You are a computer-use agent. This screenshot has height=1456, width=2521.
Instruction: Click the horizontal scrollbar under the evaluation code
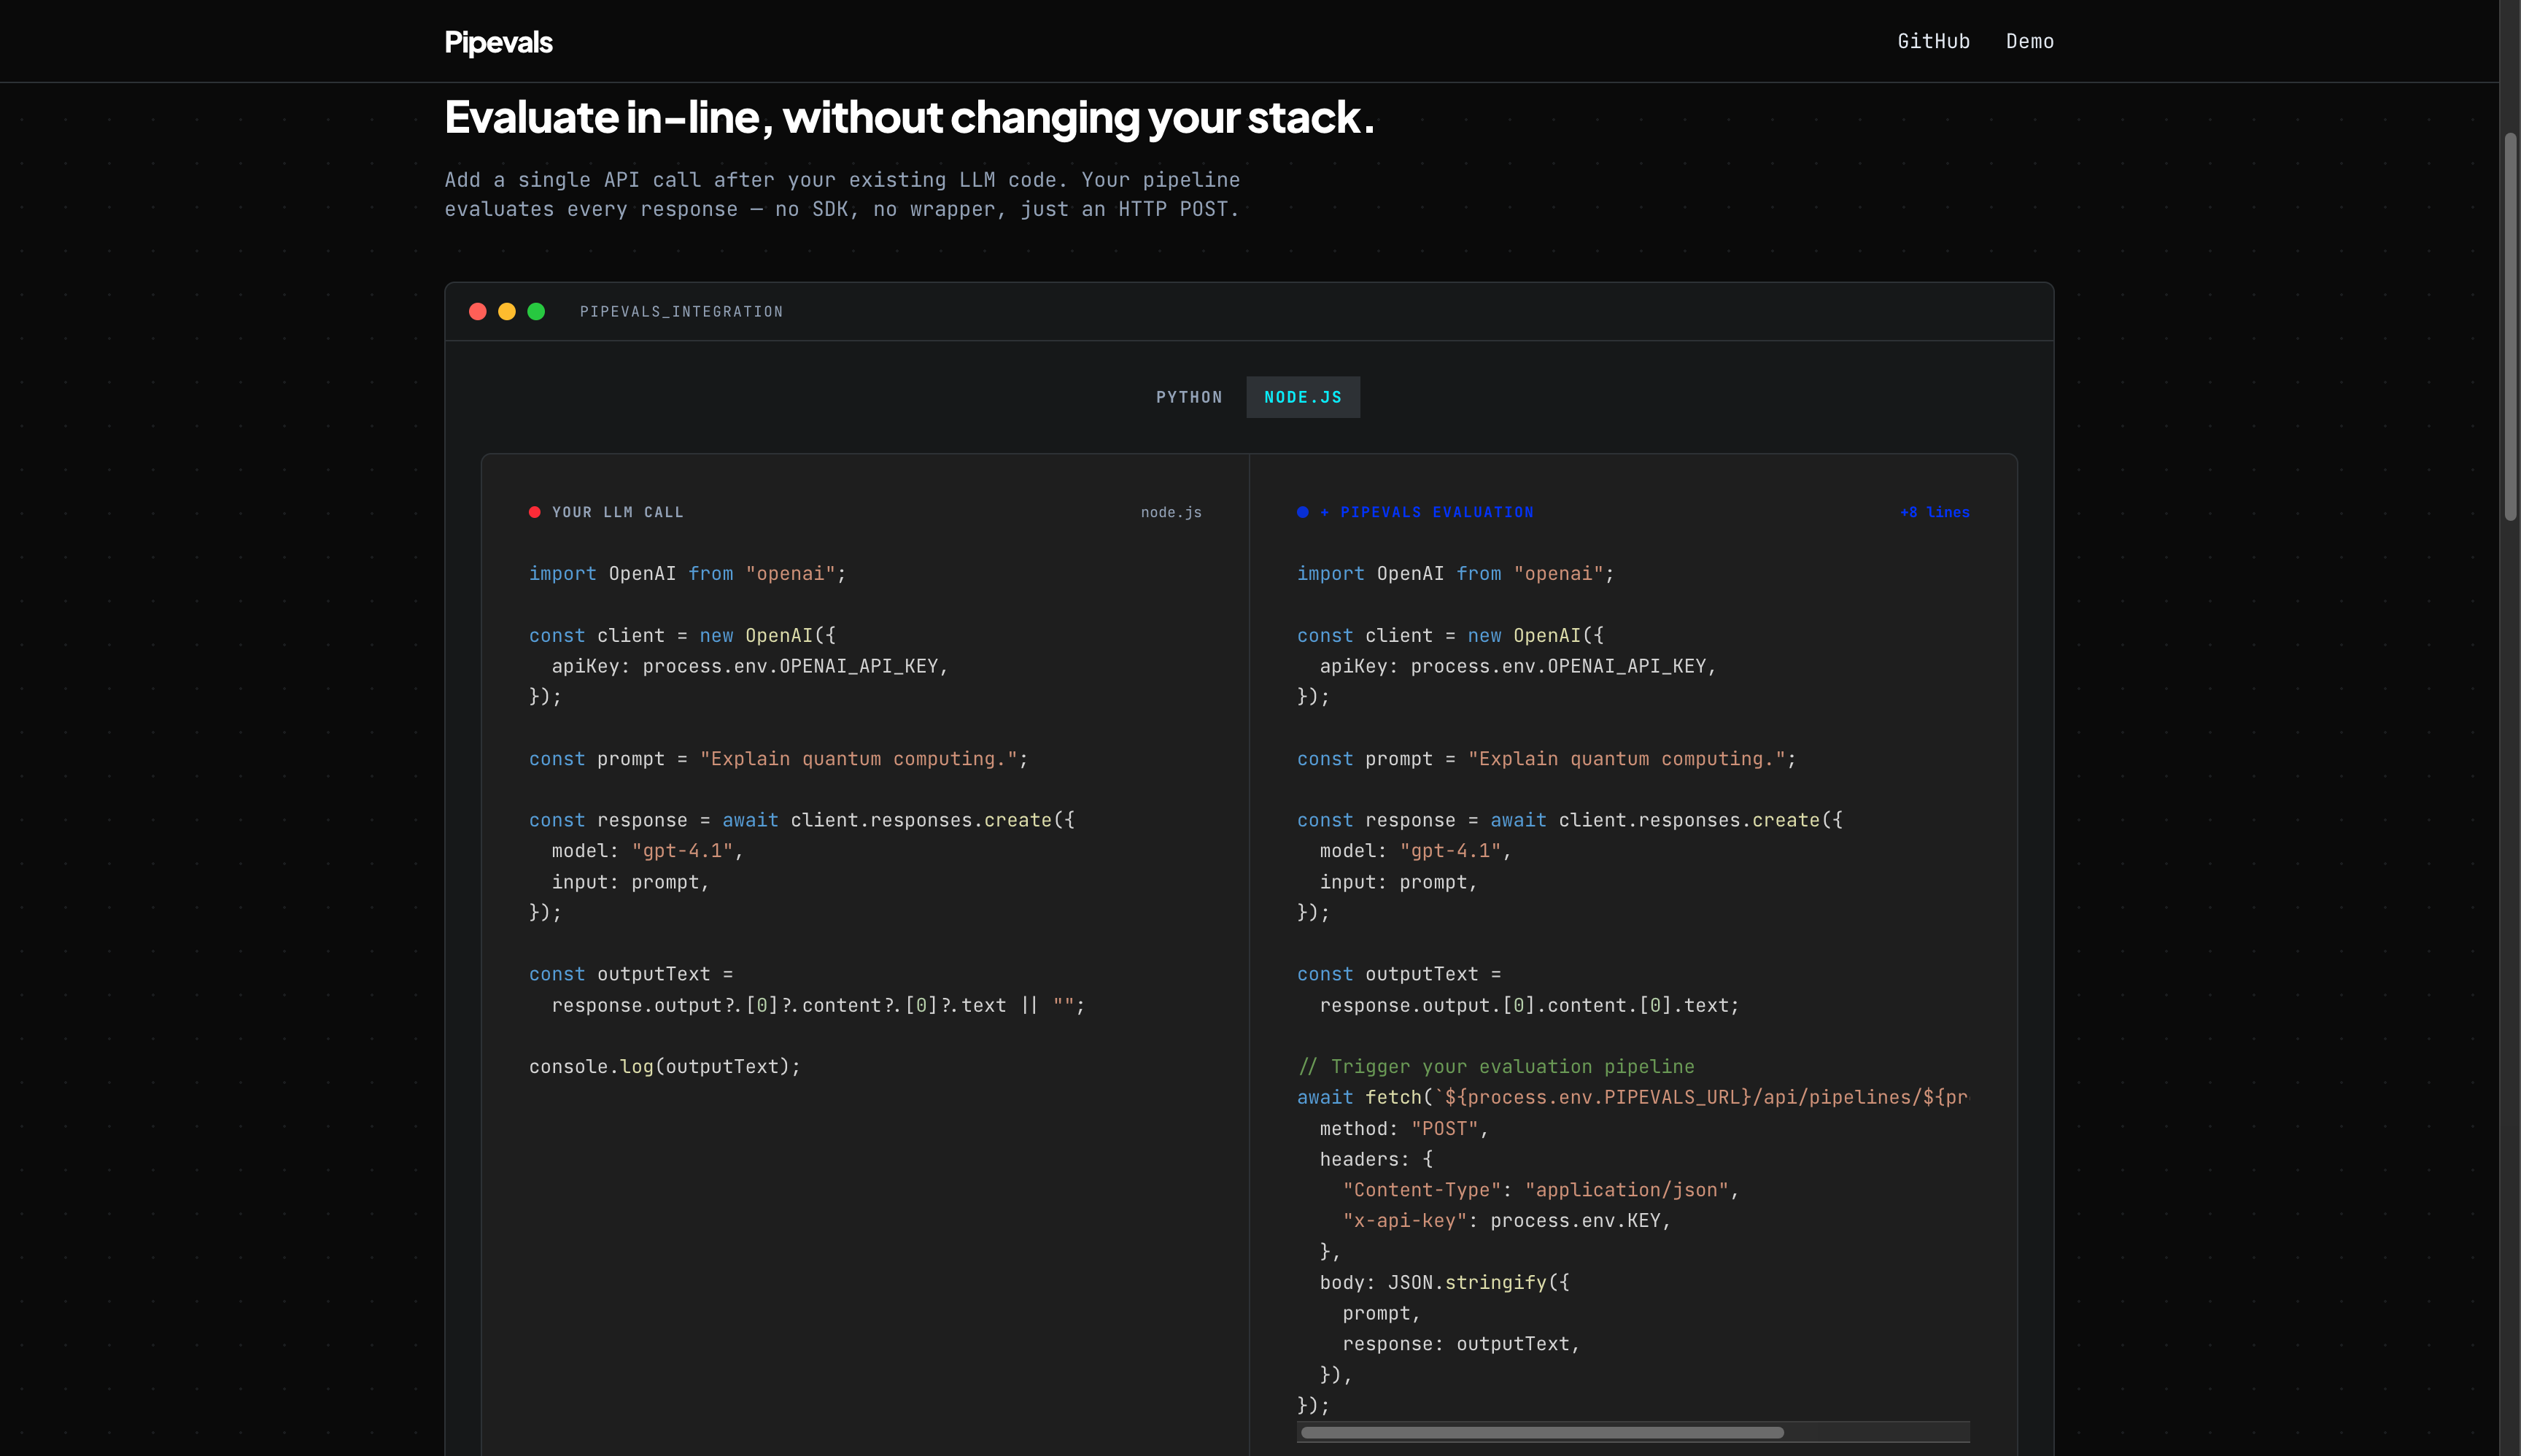point(1541,1433)
